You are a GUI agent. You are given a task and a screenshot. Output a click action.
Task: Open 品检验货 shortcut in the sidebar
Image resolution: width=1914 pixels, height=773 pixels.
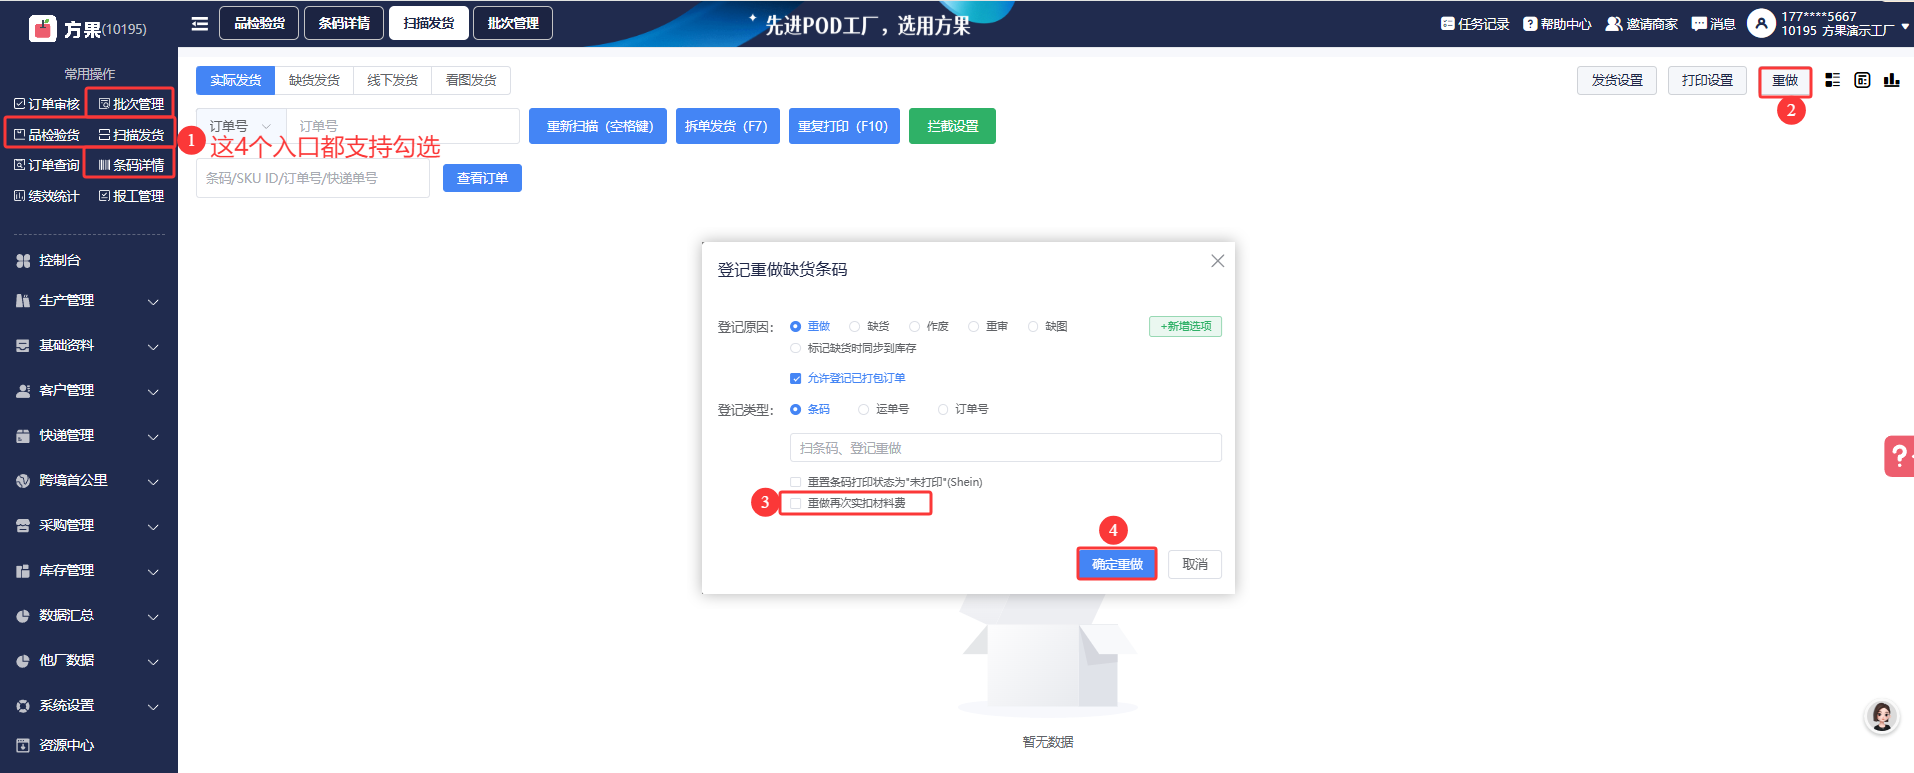pos(47,135)
